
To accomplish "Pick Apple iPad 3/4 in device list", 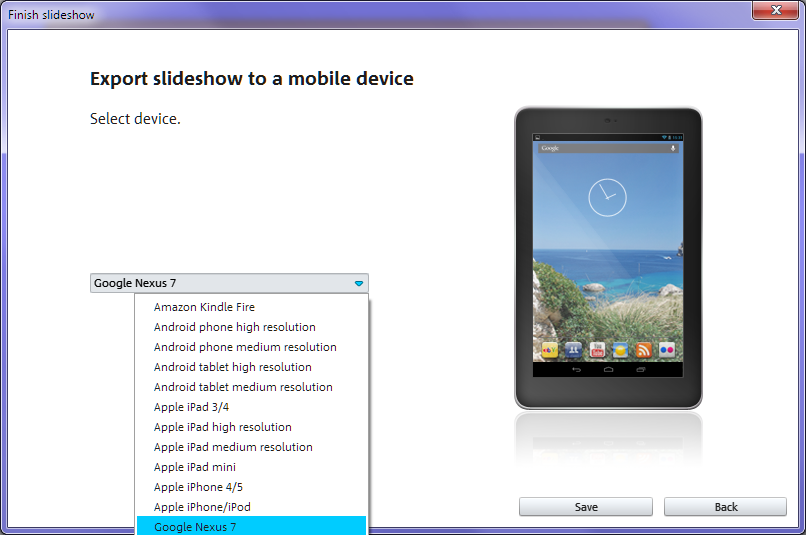I will coord(252,407).
